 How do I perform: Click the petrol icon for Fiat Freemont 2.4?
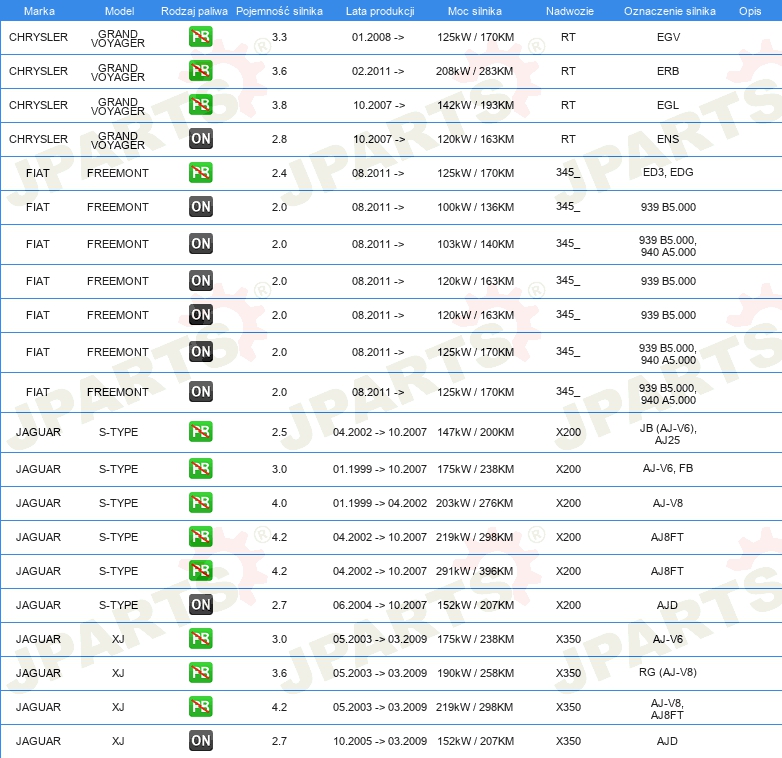point(200,173)
